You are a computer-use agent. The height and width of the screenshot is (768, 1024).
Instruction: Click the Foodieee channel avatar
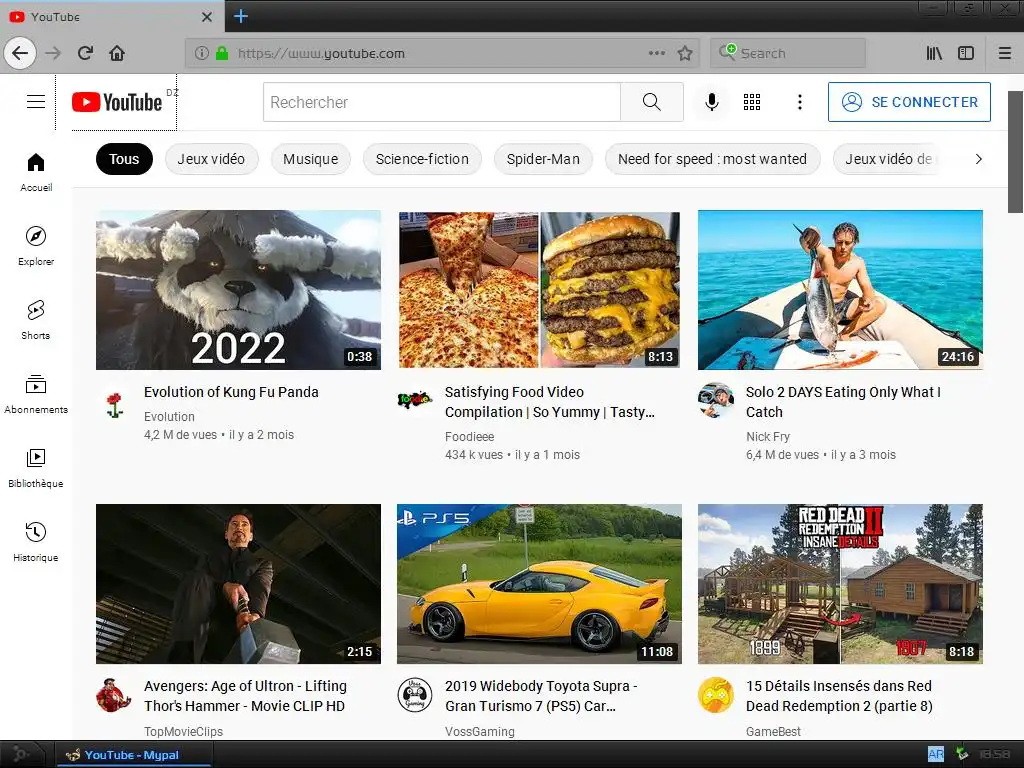[x=415, y=398]
